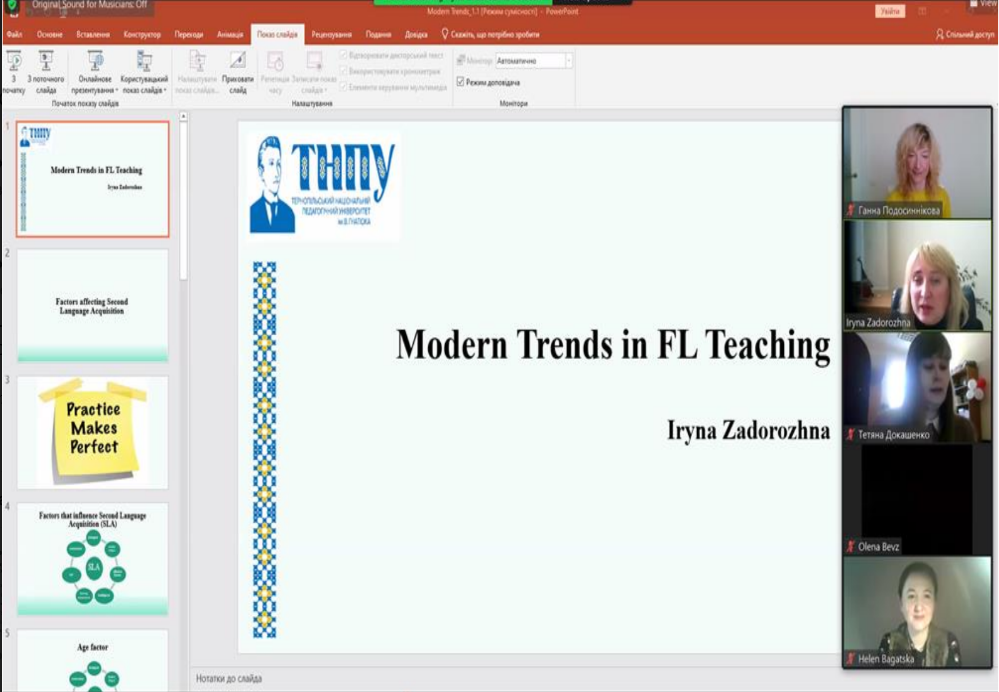Open the Вставлення ribbon tab

[93, 34]
